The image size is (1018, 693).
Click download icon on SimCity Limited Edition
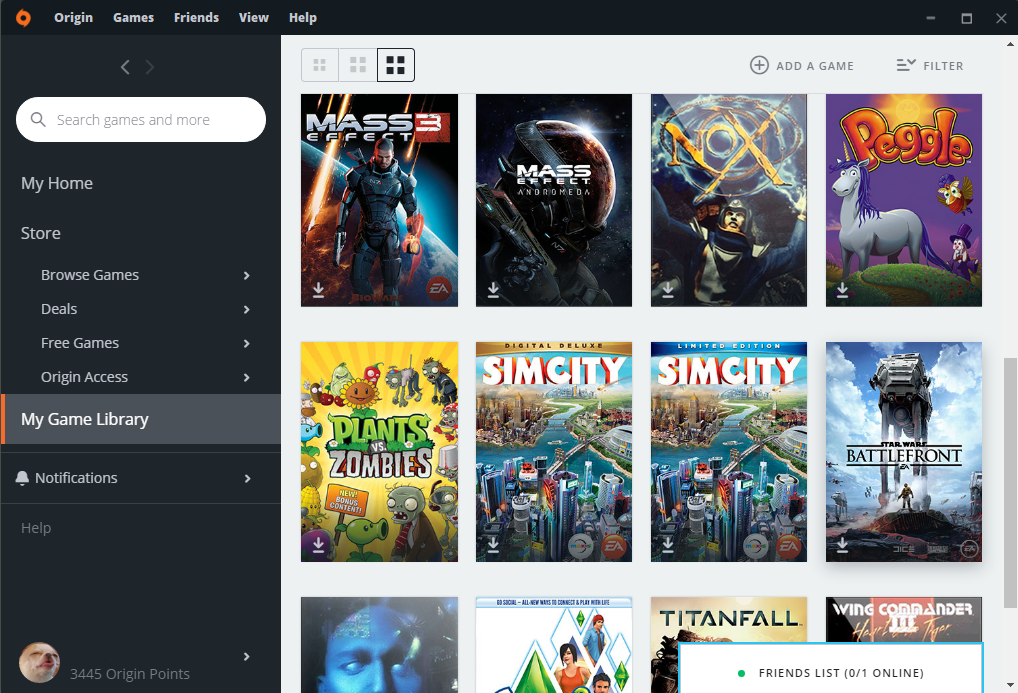pyautogui.click(x=668, y=544)
